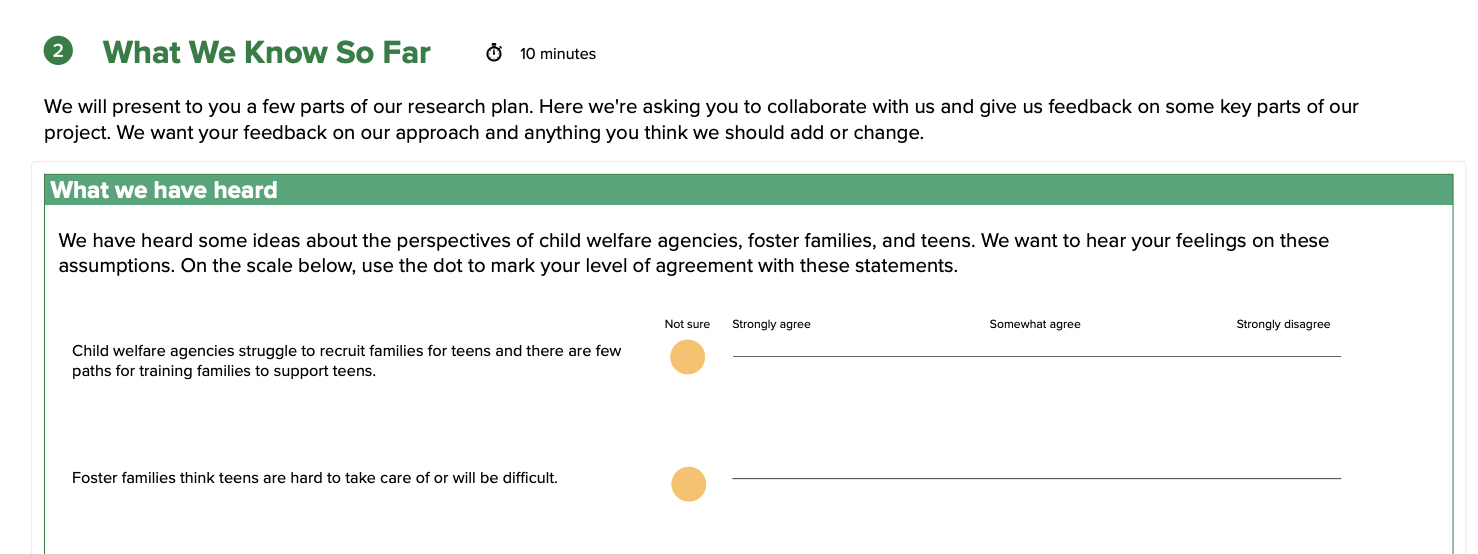Click the statement about child welfare agencies struggling
The image size is (1478, 554).
point(347,361)
